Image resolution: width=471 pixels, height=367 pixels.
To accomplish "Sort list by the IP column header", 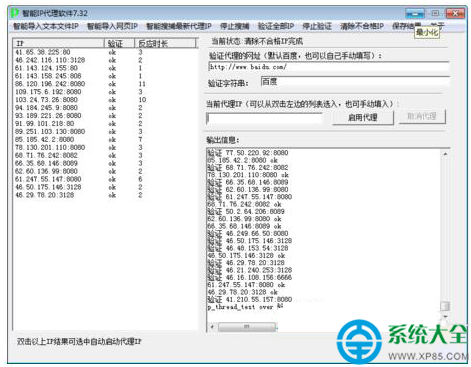I will (59, 43).
